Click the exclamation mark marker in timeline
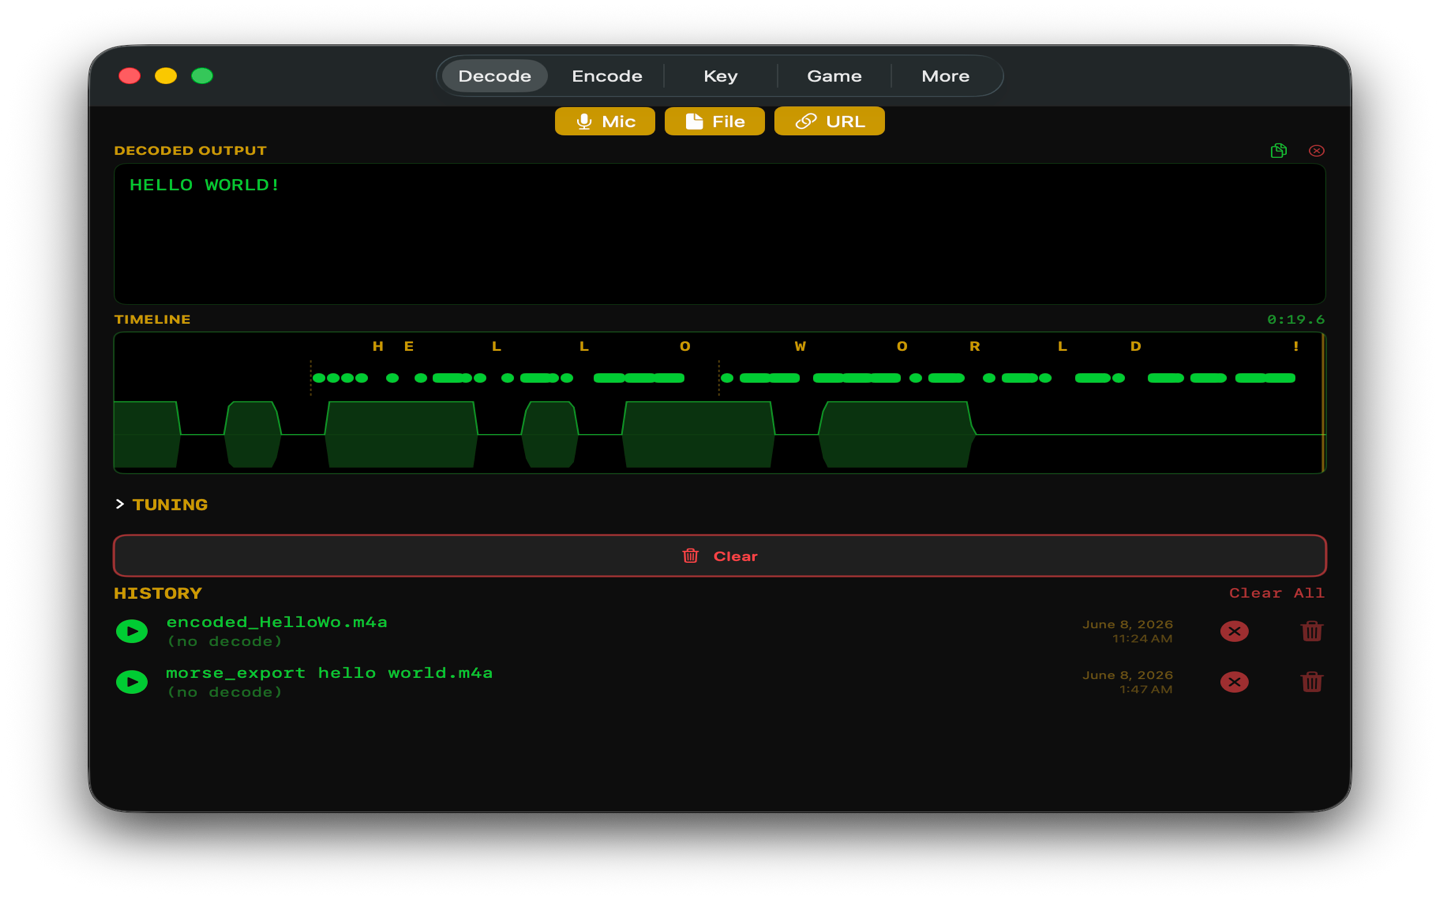Screen dimensions: 1440x900 coord(1296,346)
